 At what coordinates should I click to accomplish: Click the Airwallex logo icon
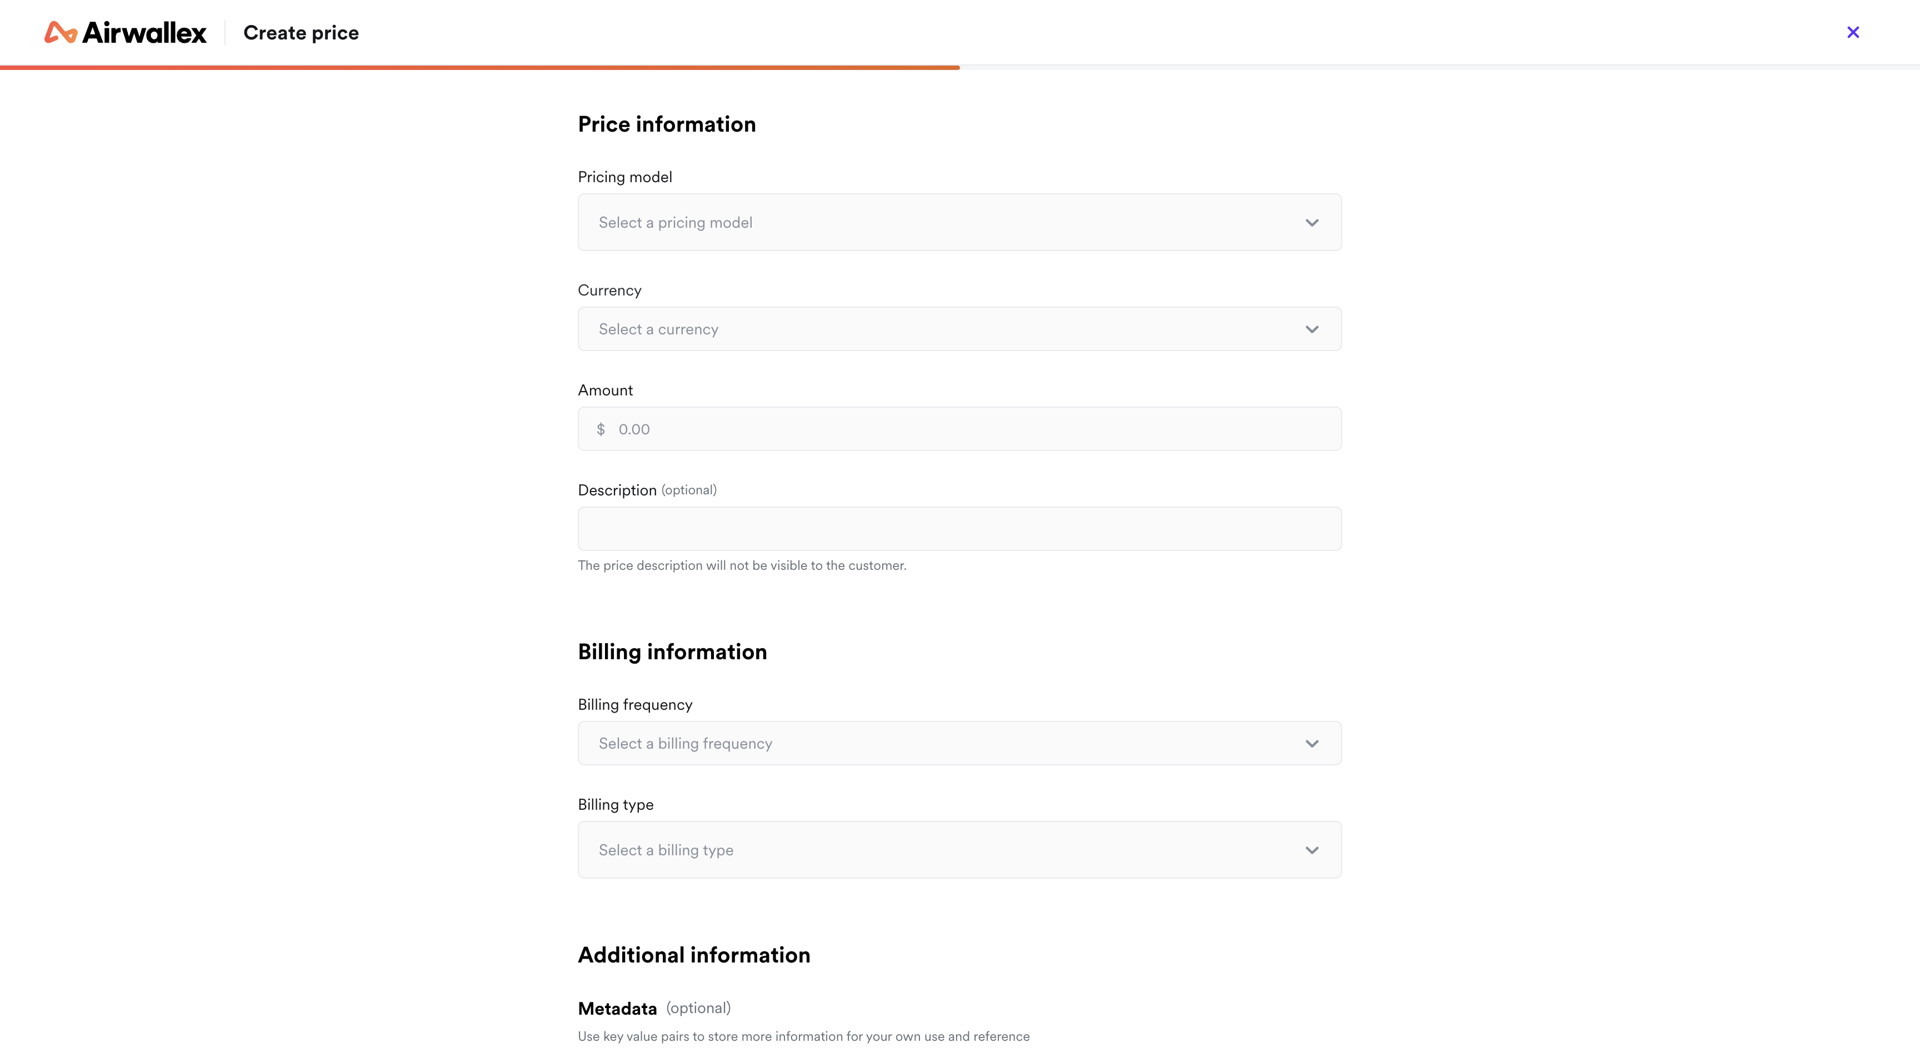pos(60,33)
